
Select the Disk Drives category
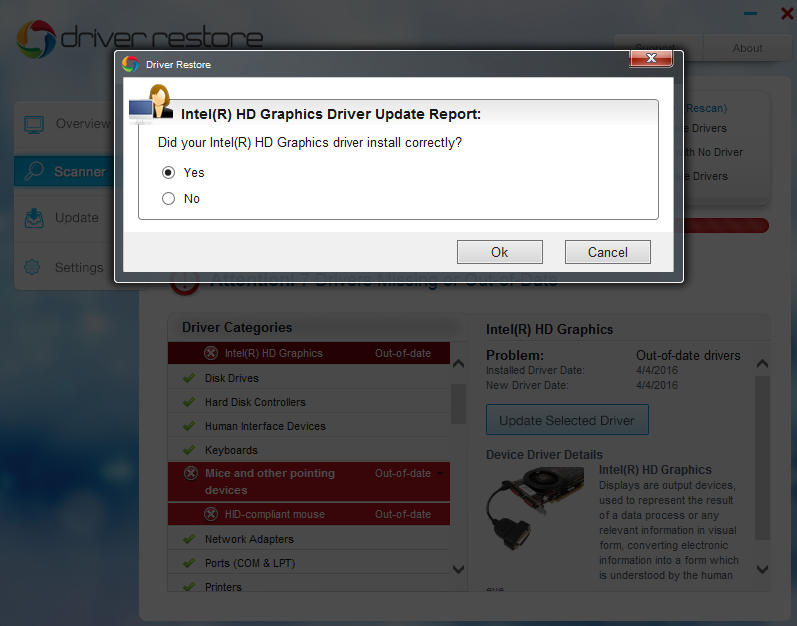tap(309, 378)
